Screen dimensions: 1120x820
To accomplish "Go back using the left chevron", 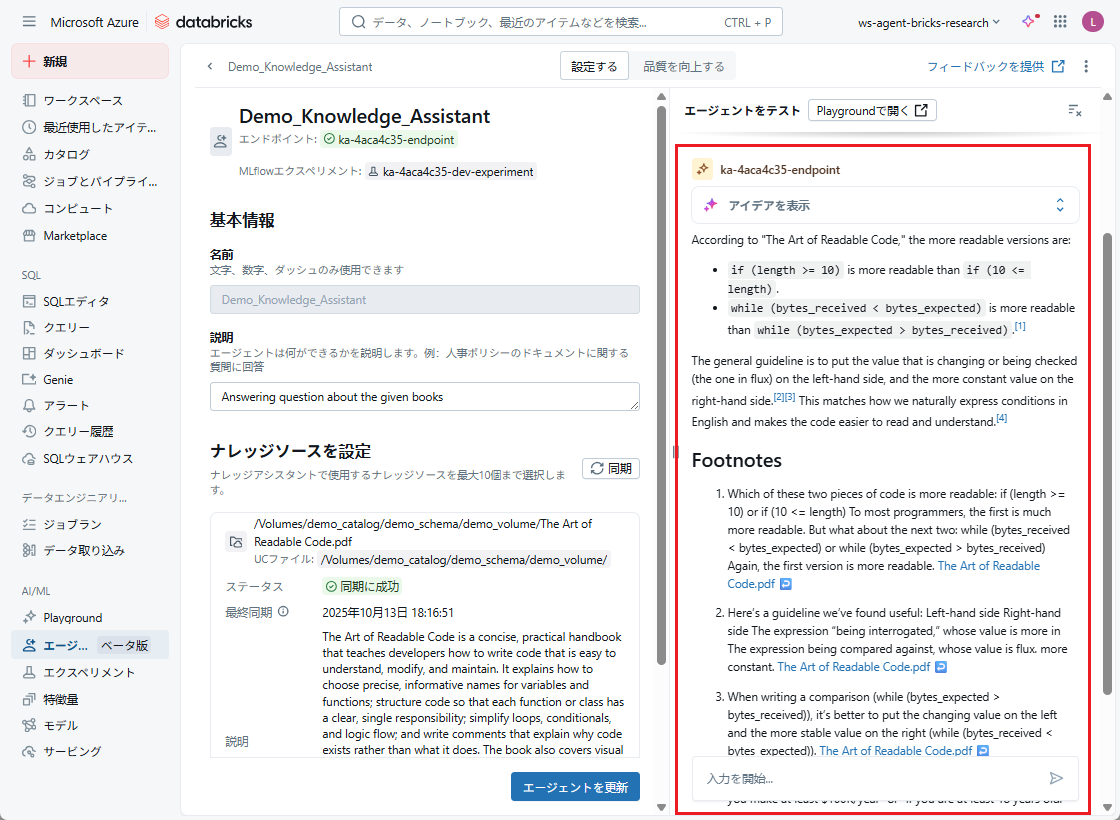I will click(210, 67).
